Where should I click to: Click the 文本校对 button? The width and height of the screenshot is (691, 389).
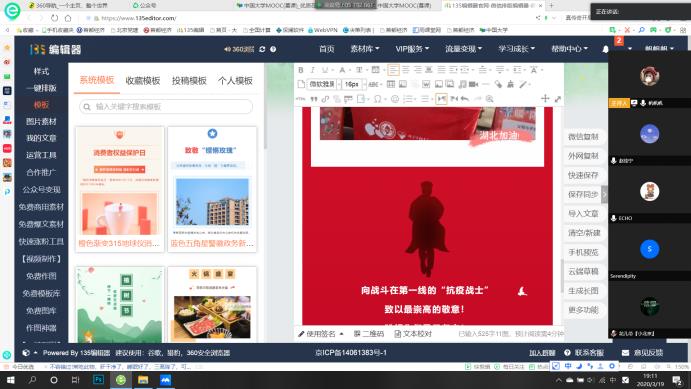(413, 334)
